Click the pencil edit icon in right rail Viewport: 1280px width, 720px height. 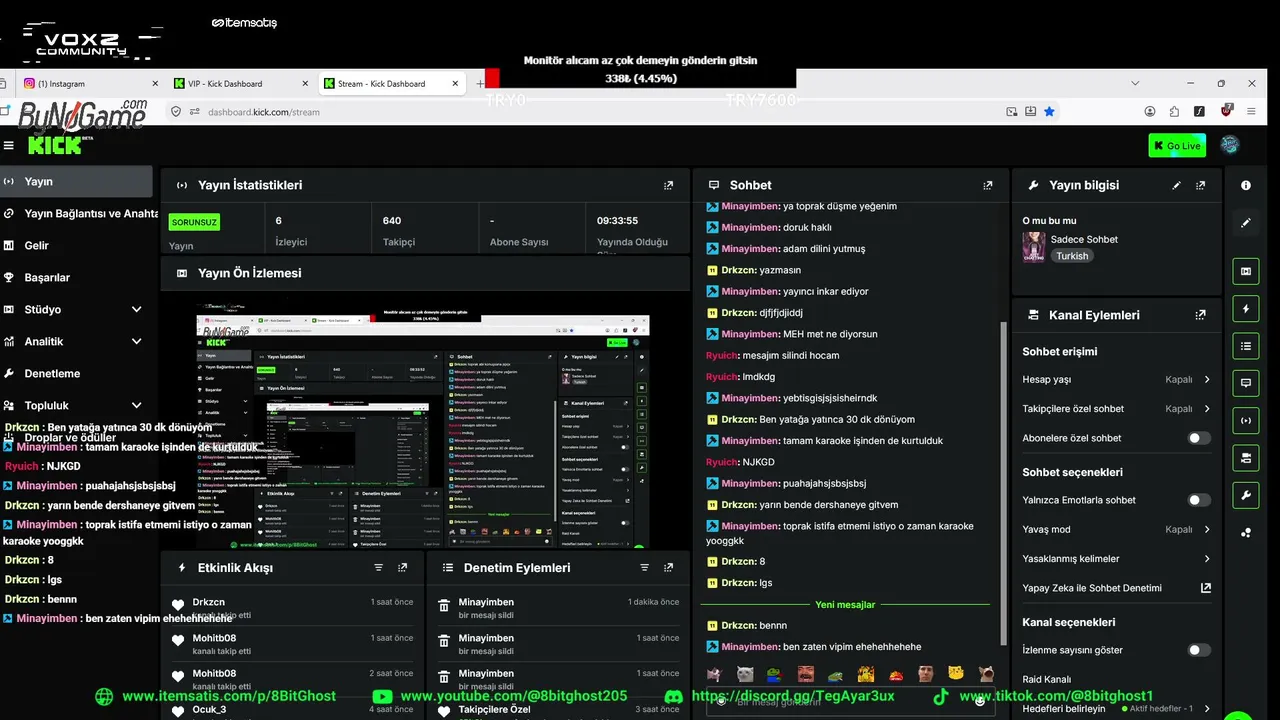point(1246,223)
